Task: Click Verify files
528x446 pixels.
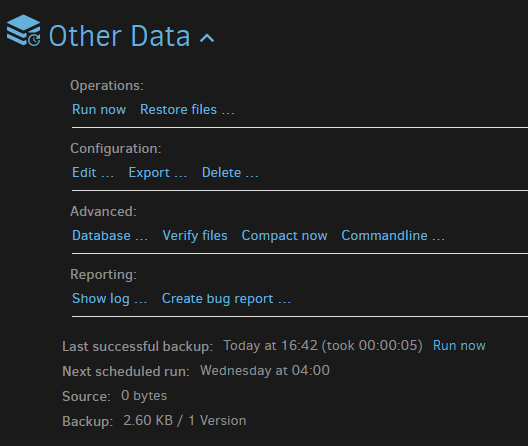Action: (195, 235)
